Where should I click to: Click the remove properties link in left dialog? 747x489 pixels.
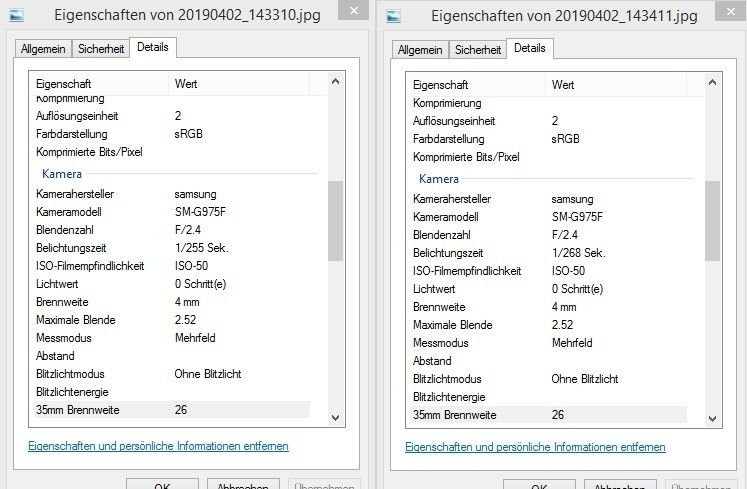click(158, 446)
